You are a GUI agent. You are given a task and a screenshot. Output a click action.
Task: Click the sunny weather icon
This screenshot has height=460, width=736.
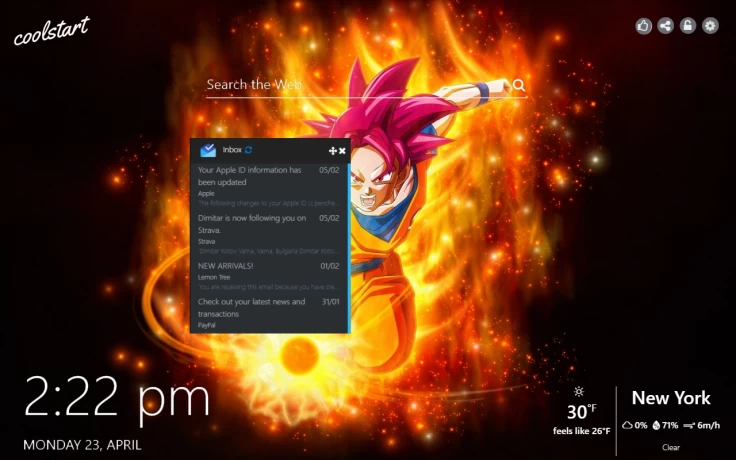[579, 391]
